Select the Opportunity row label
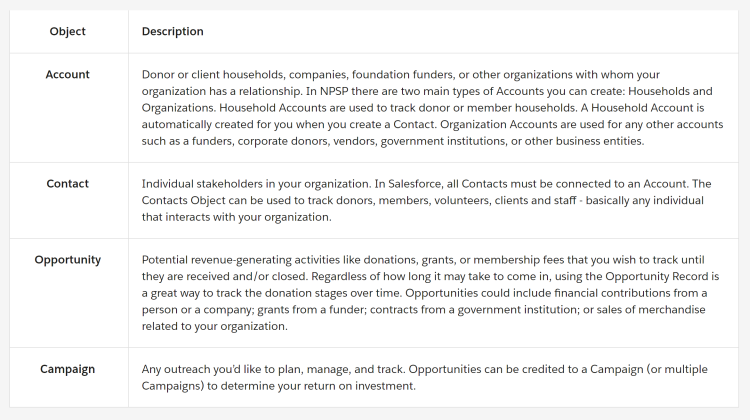This screenshot has height=420, width=750. [67, 260]
